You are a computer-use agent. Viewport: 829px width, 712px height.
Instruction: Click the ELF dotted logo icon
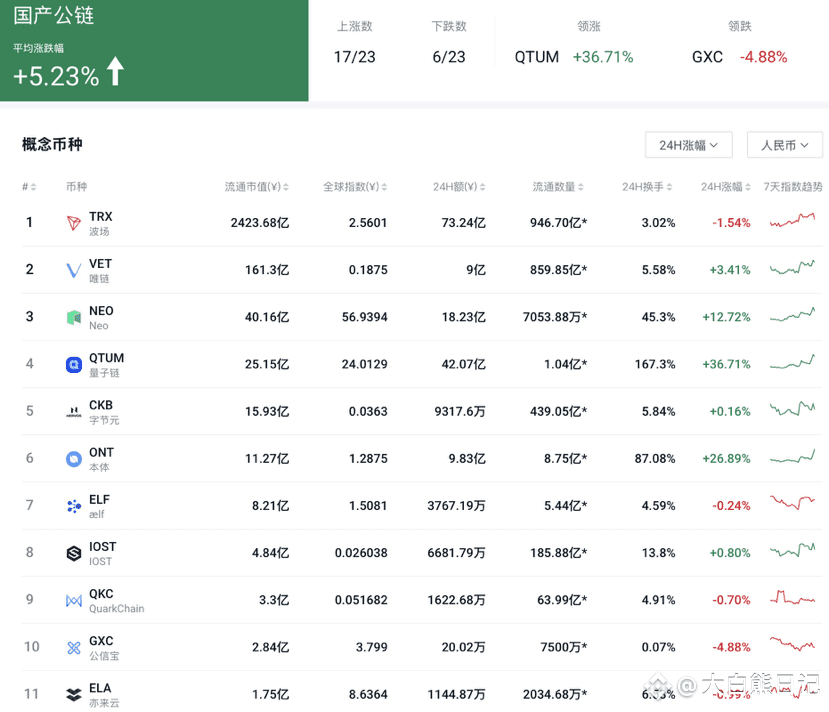(x=73, y=506)
